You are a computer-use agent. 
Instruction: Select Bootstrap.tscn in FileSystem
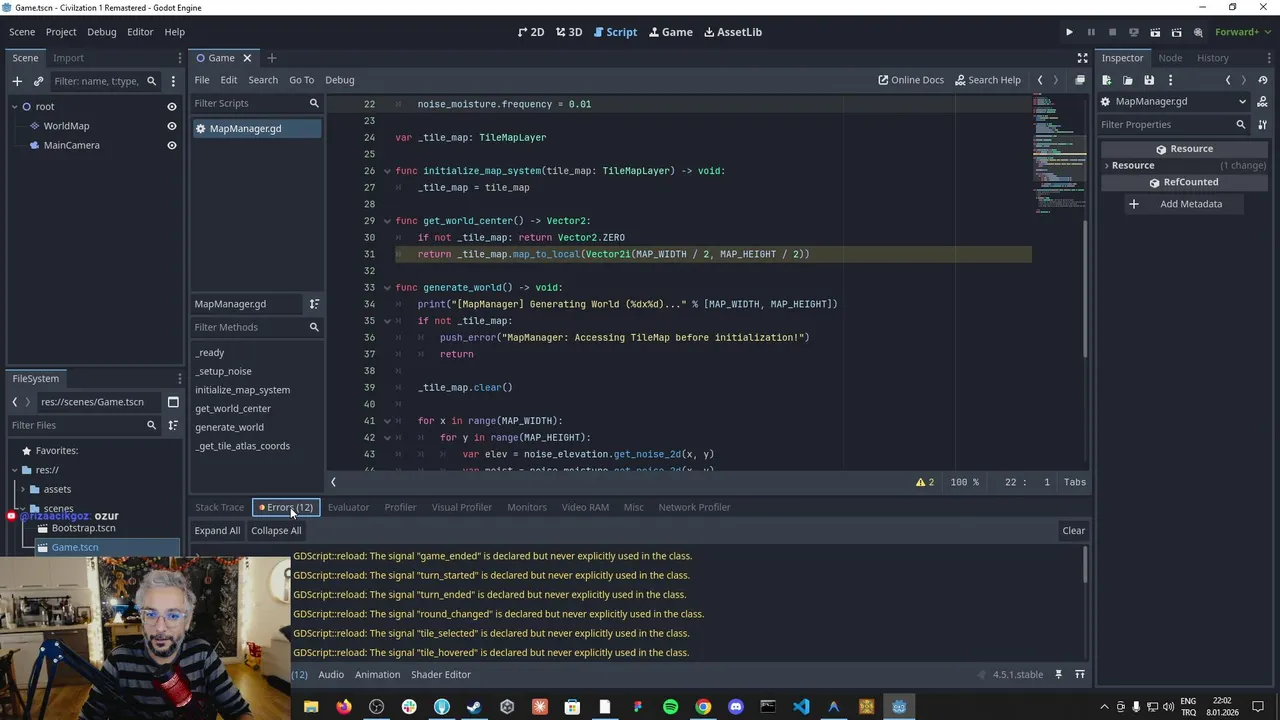[x=83, y=528]
